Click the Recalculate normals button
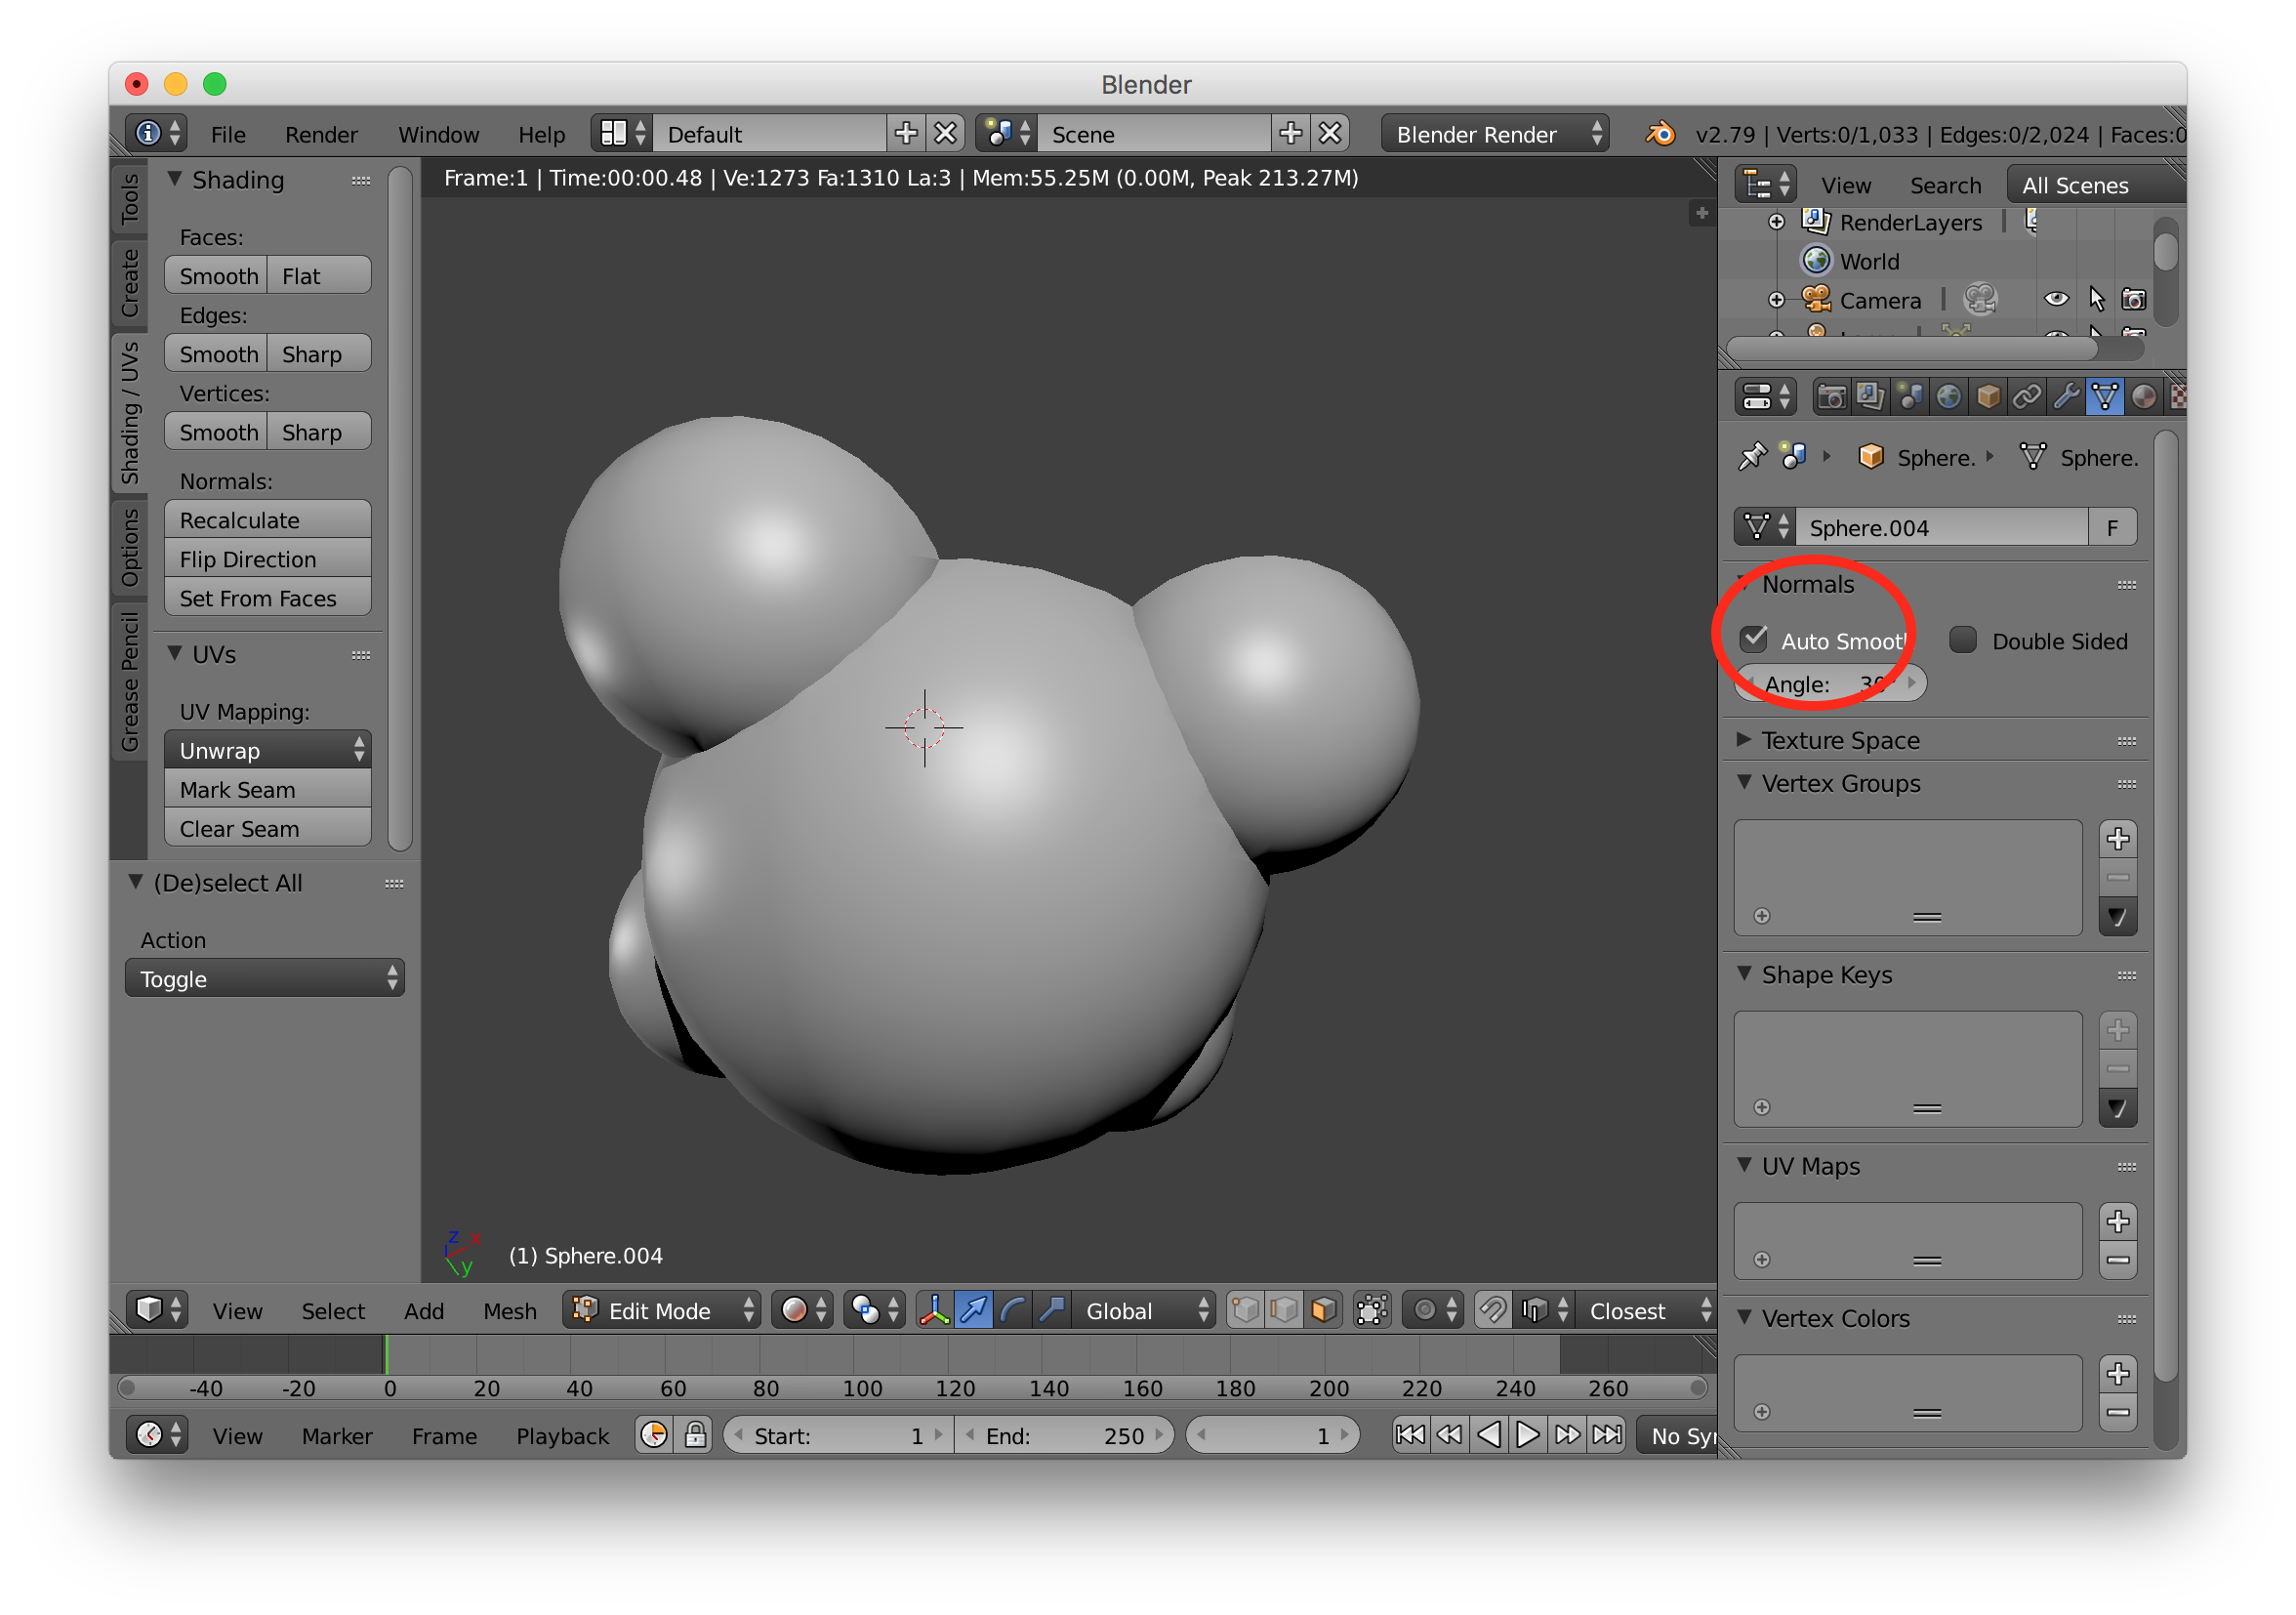This screenshot has width=2296, height=1615. click(267, 520)
